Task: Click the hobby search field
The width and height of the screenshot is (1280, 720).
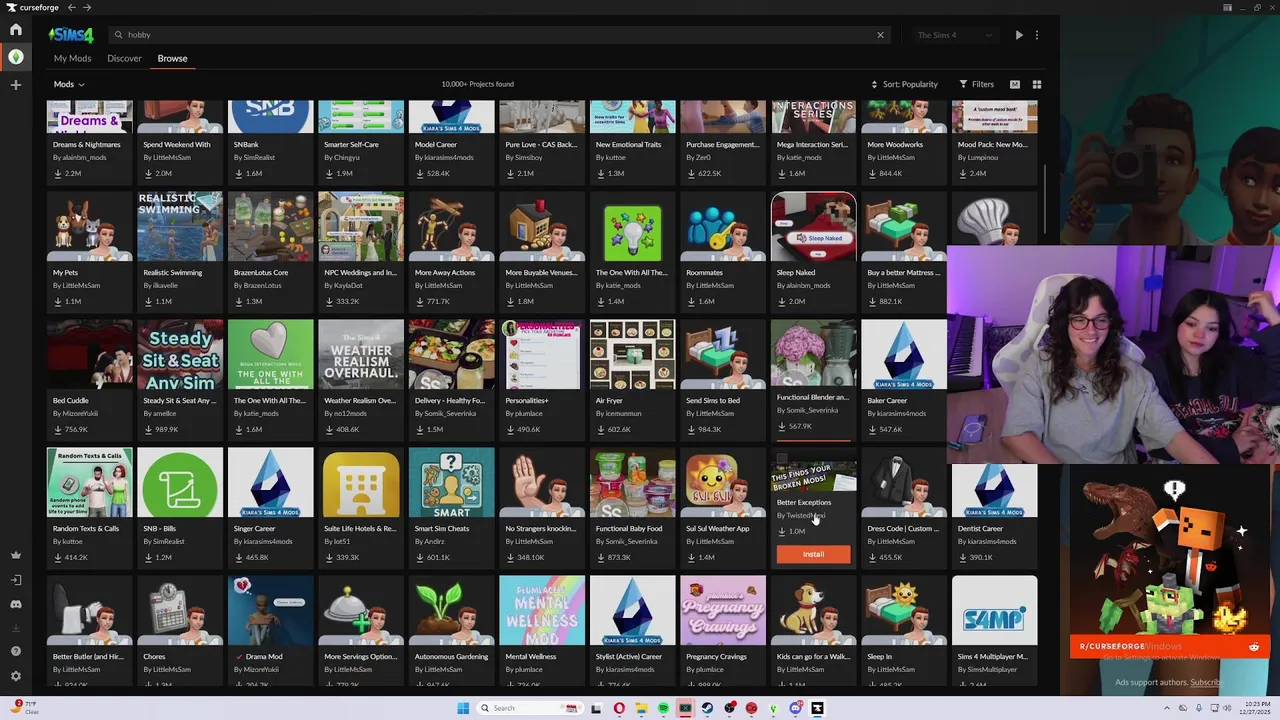Action: point(498,35)
